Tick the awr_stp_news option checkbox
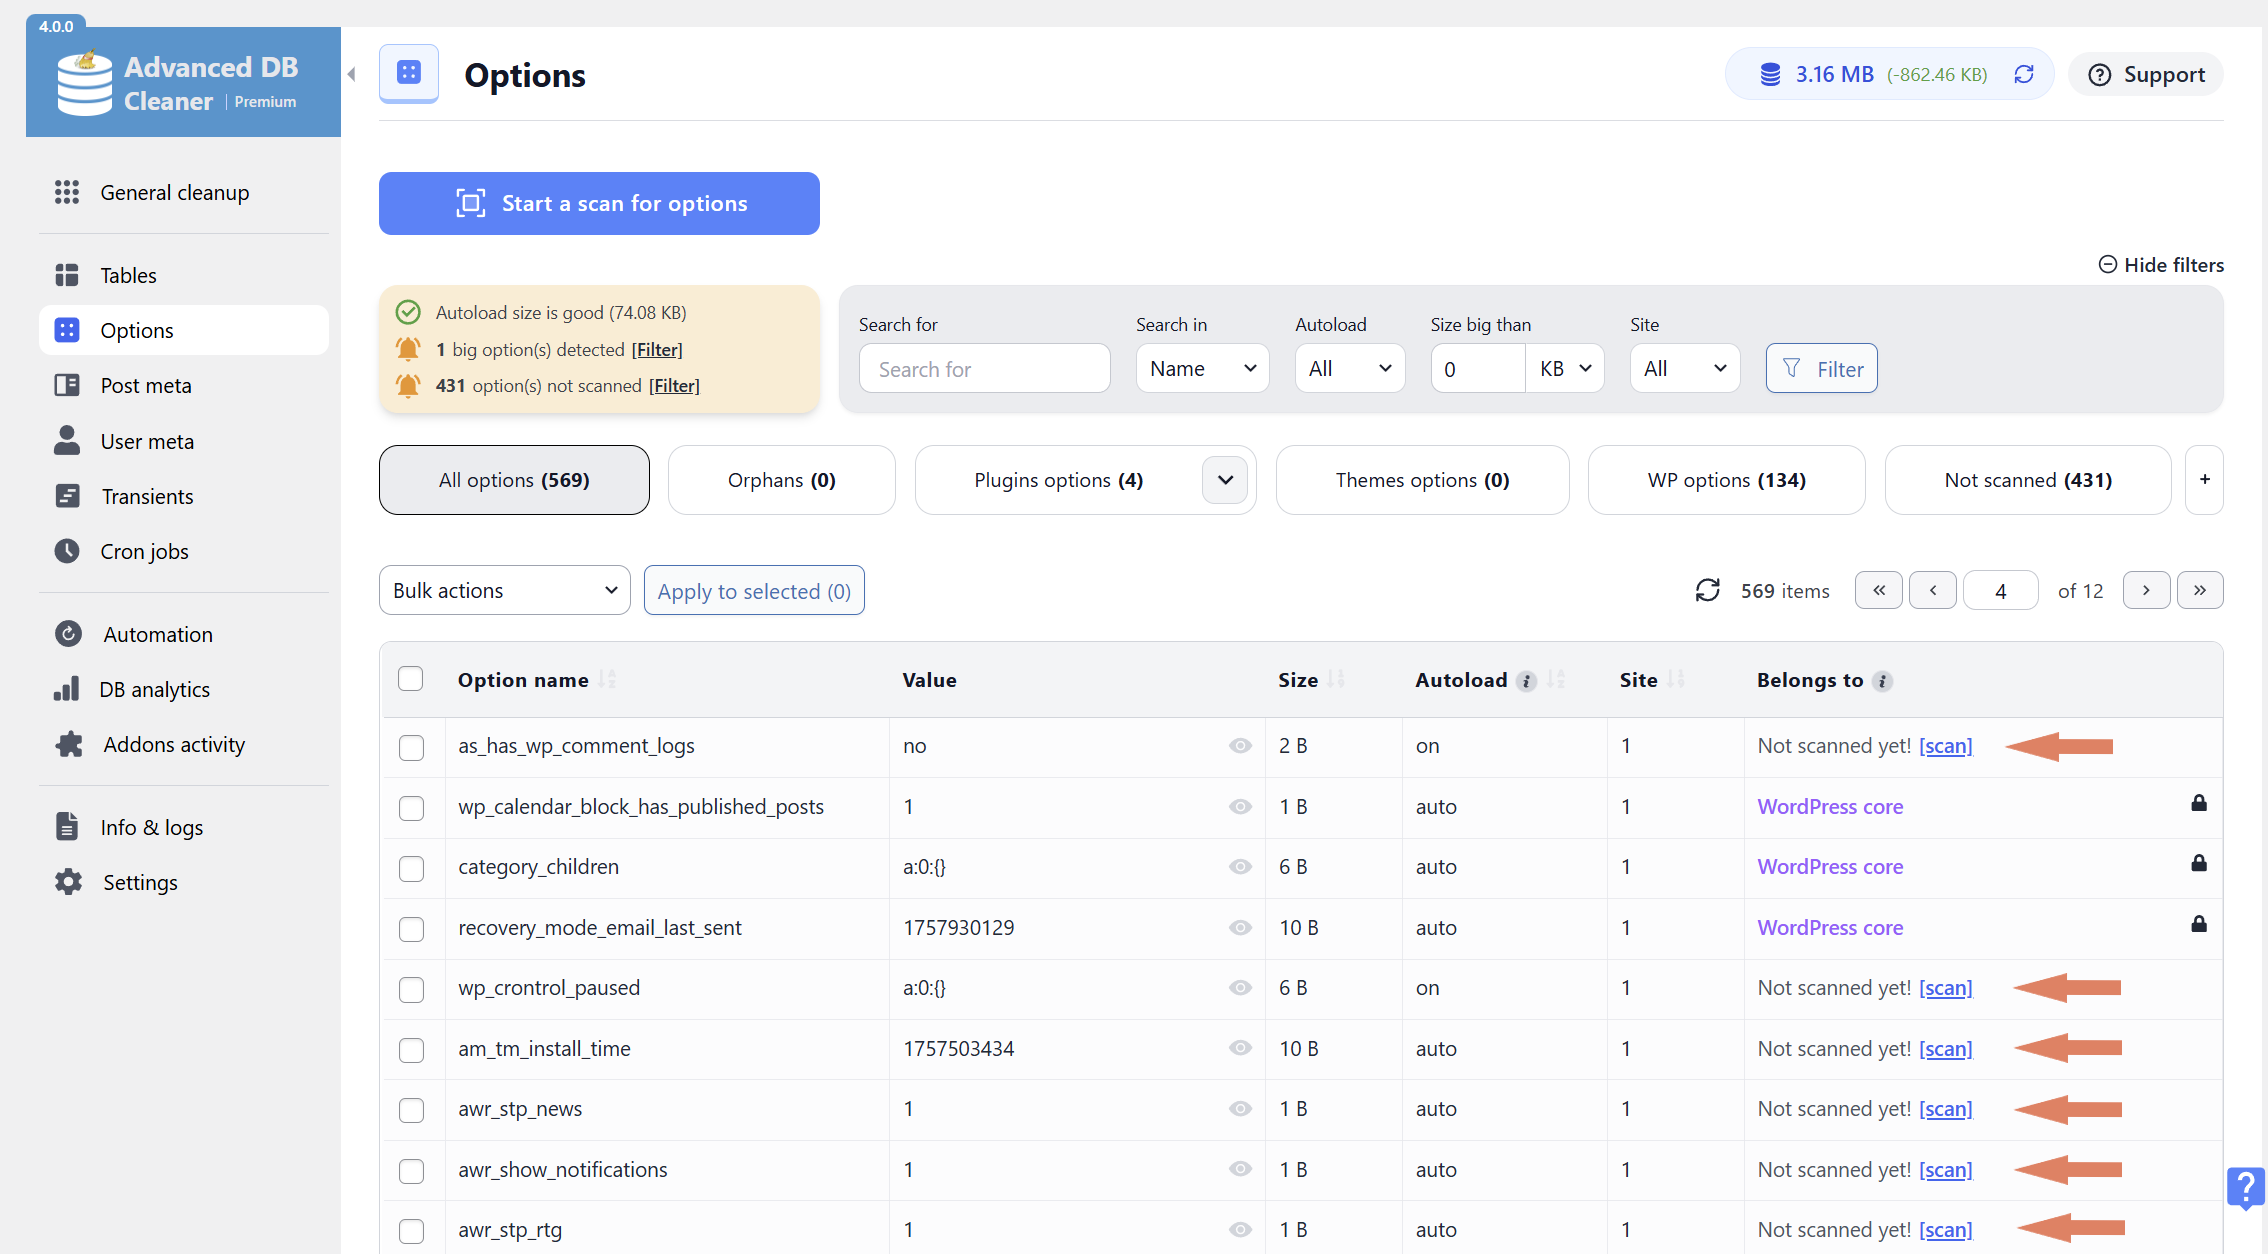The height and width of the screenshot is (1254, 2268). click(411, 1110)
